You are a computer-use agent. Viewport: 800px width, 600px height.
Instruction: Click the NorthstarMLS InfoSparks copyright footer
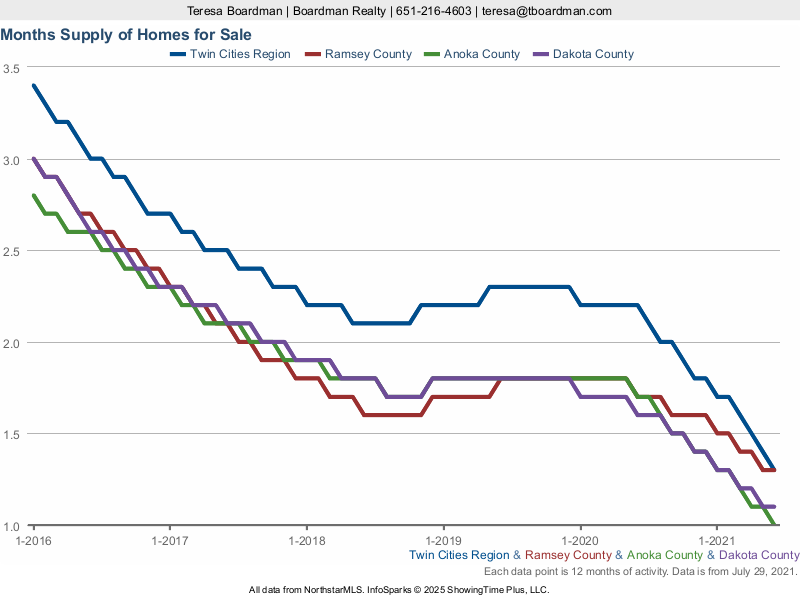pyautogui.click(x=399, y=590)
